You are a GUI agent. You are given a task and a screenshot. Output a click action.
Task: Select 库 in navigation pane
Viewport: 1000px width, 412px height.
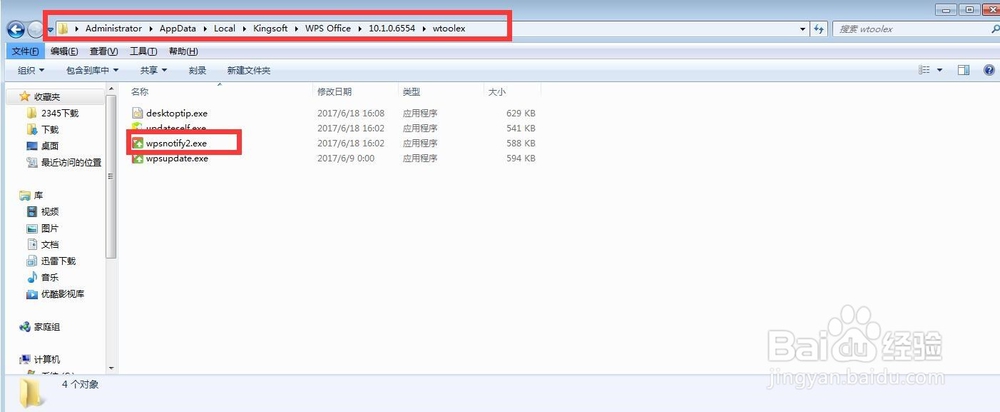[38, 195]
